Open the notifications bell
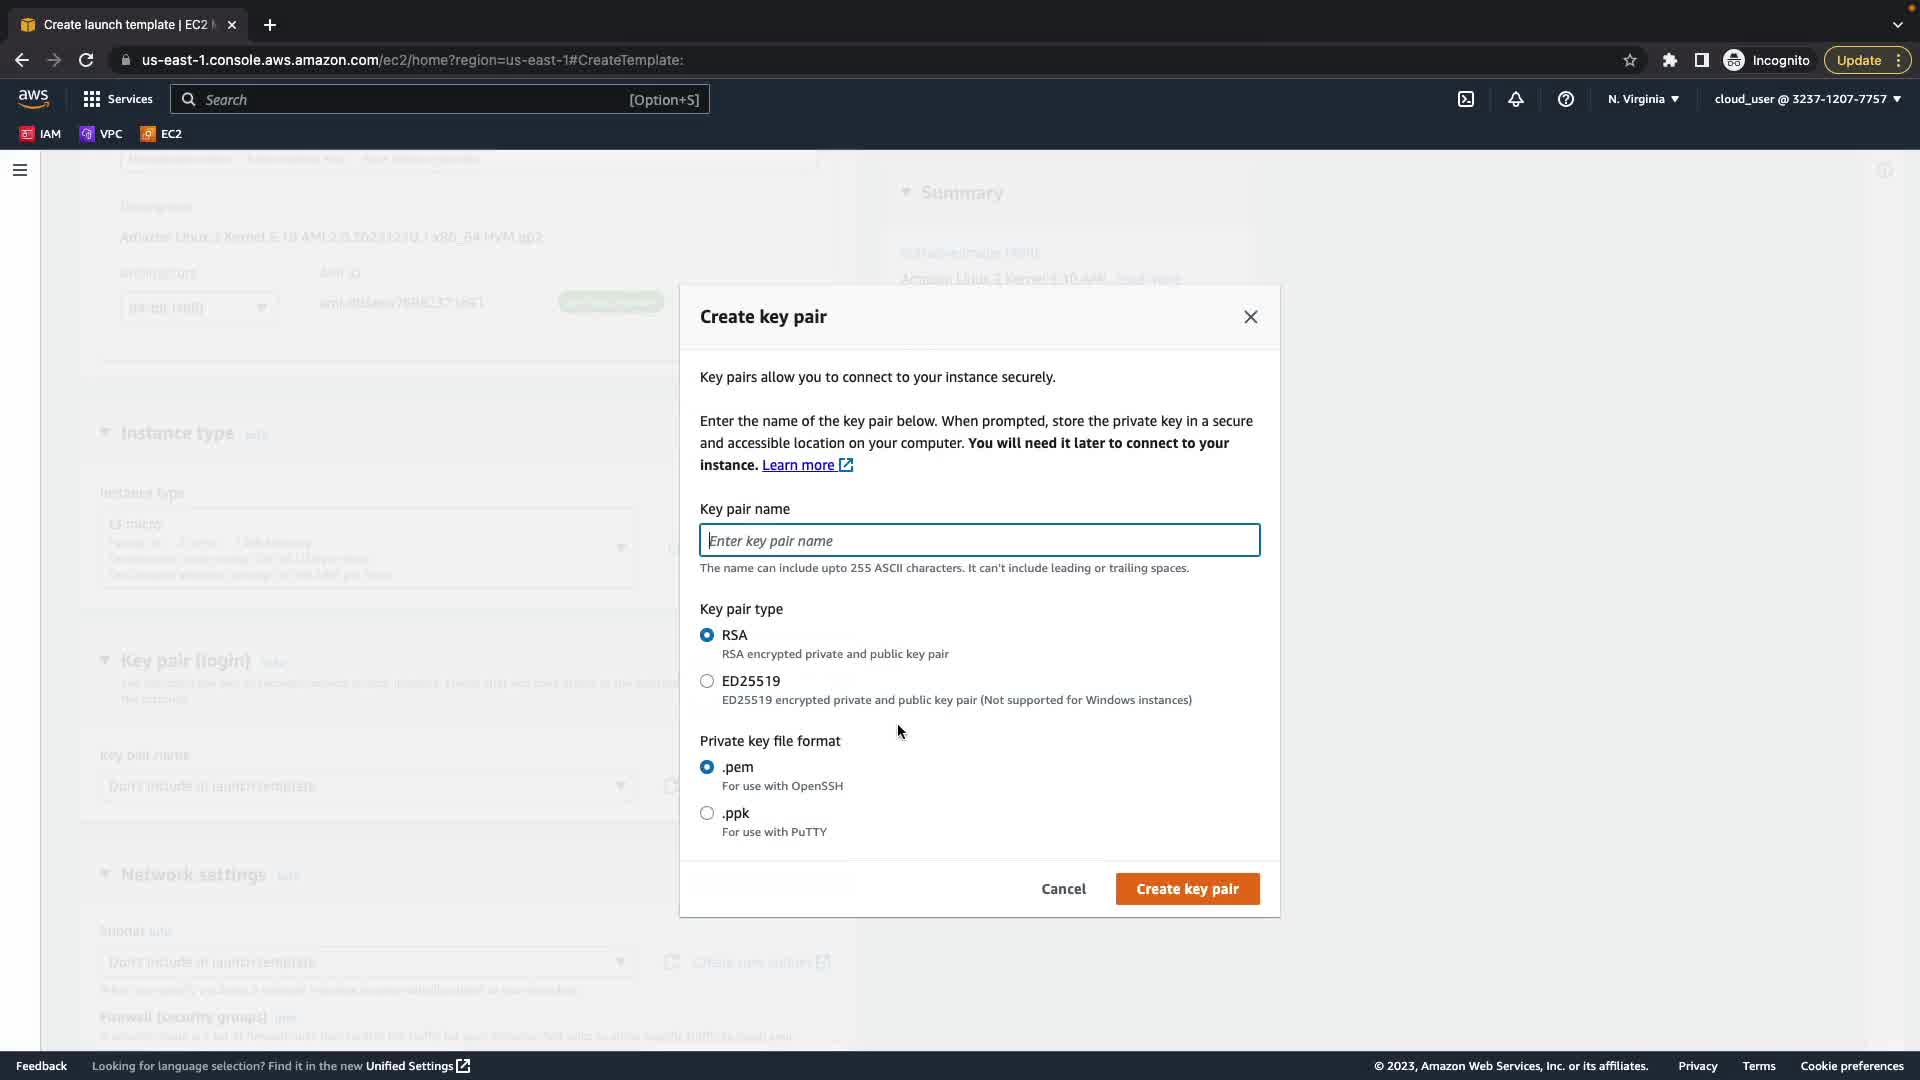 coord(1516,99)
